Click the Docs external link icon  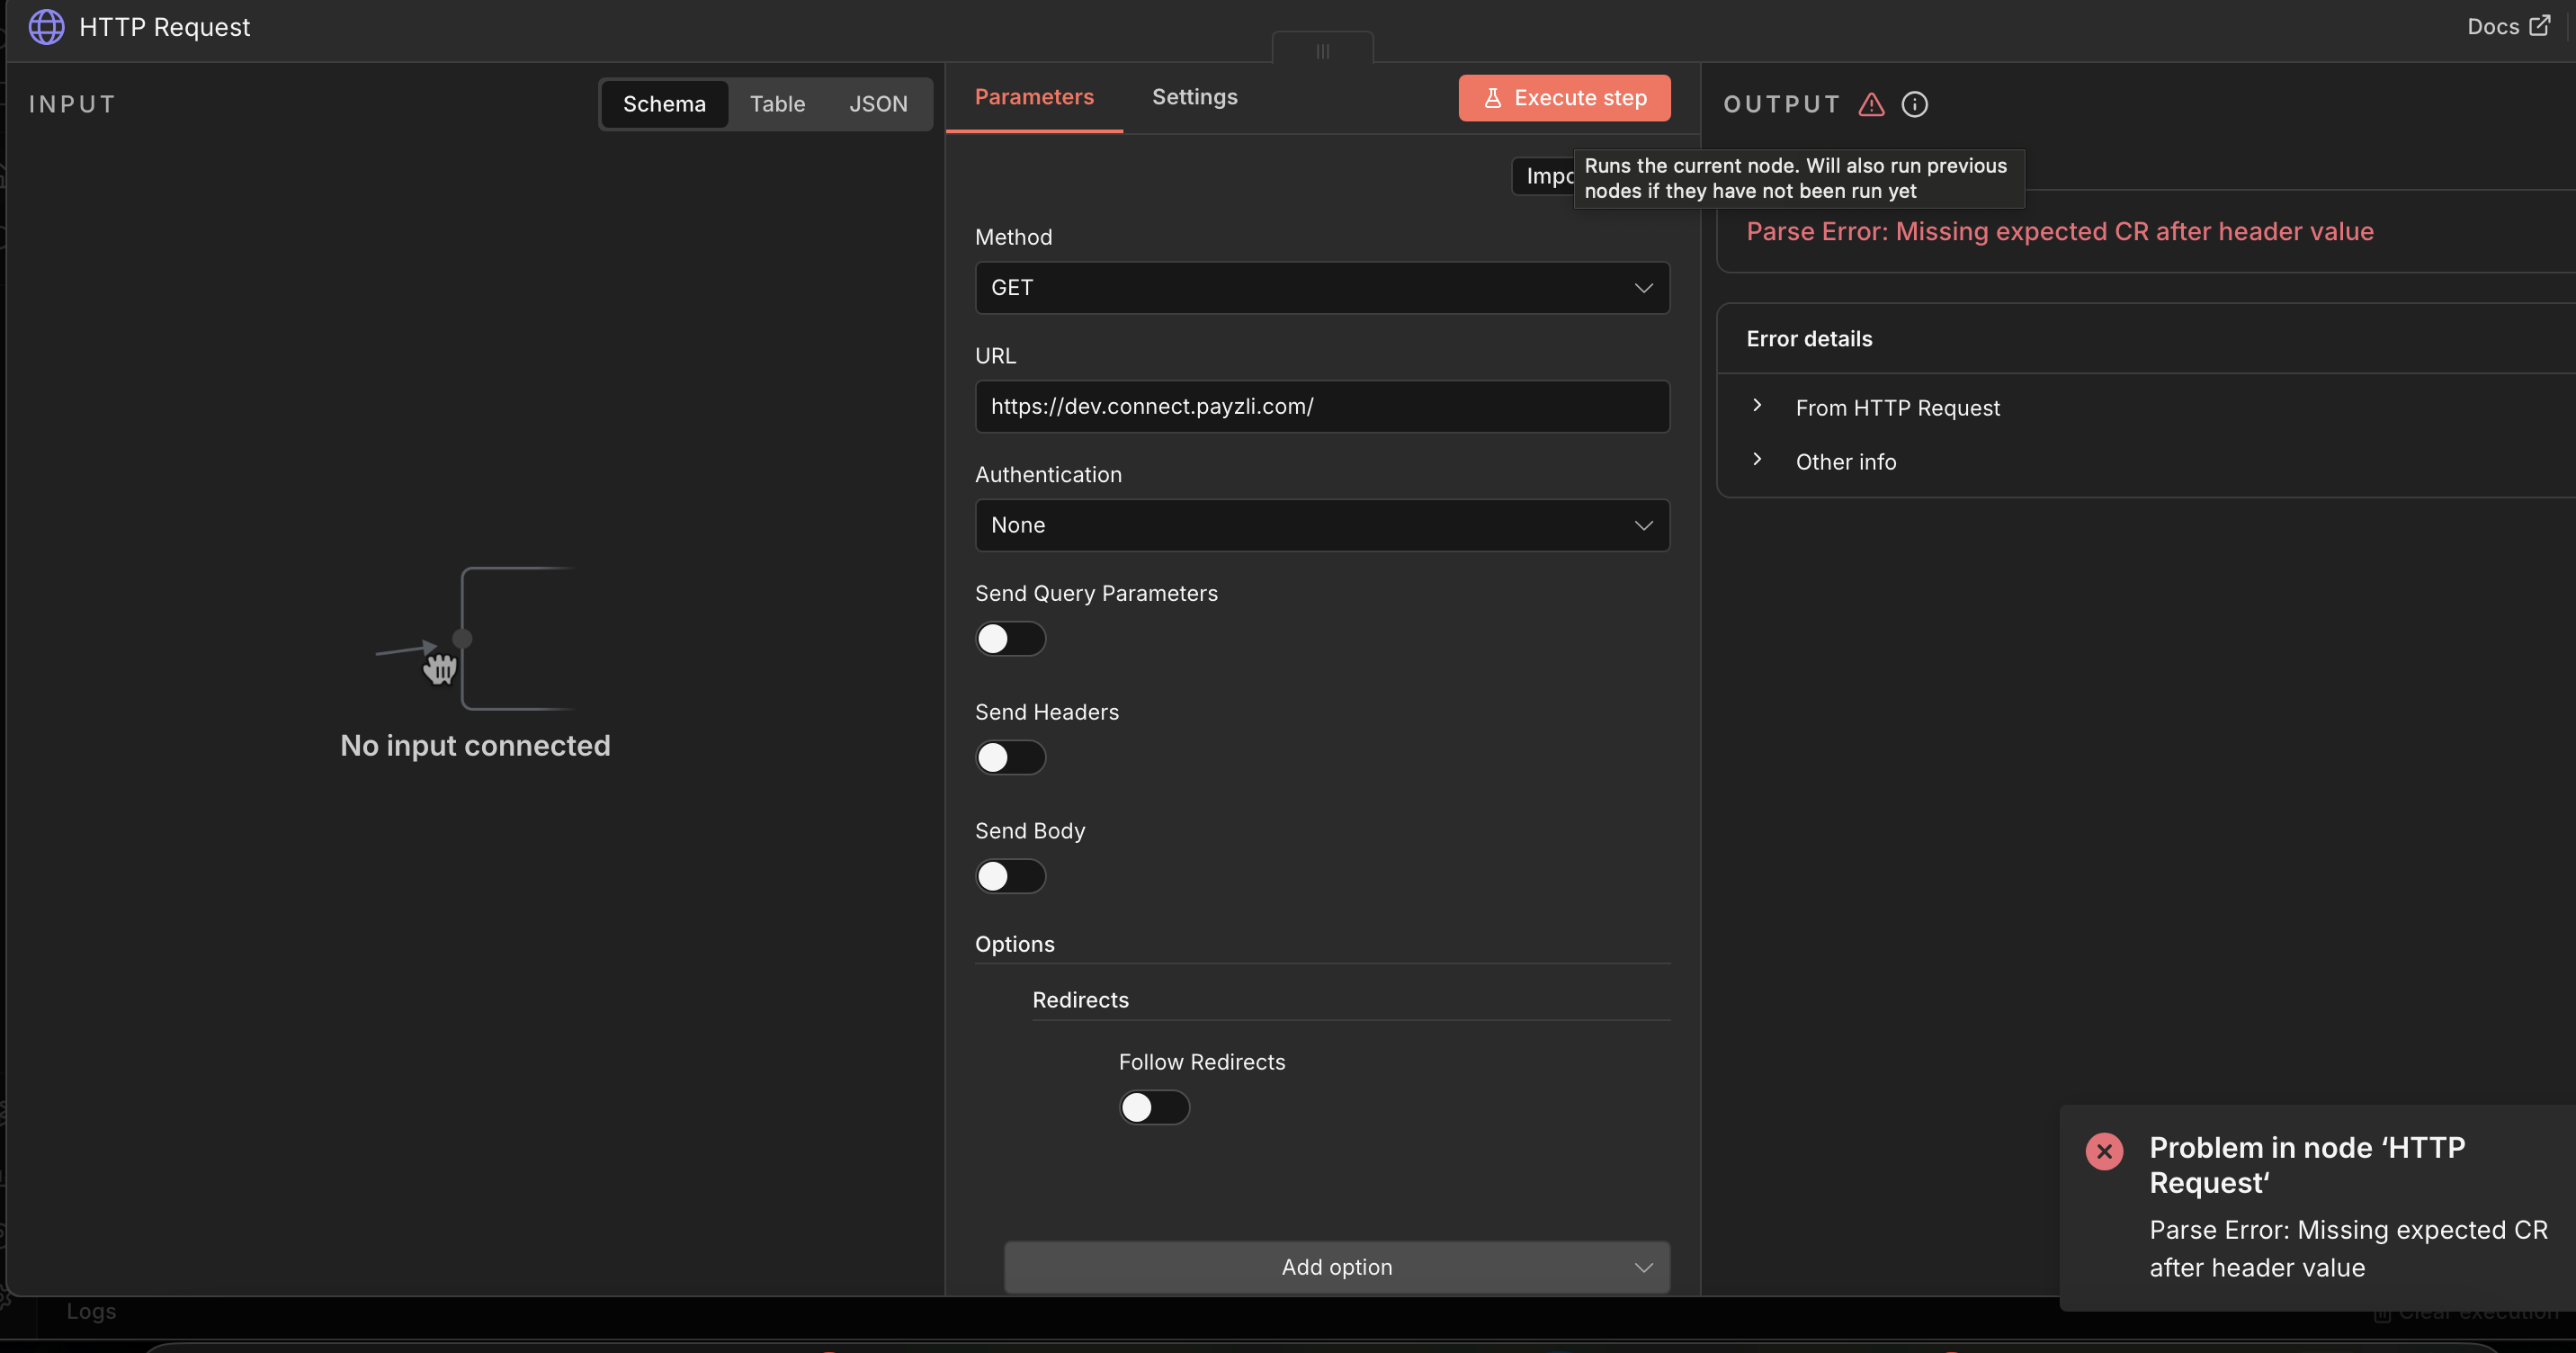[x=2539, y=26]
